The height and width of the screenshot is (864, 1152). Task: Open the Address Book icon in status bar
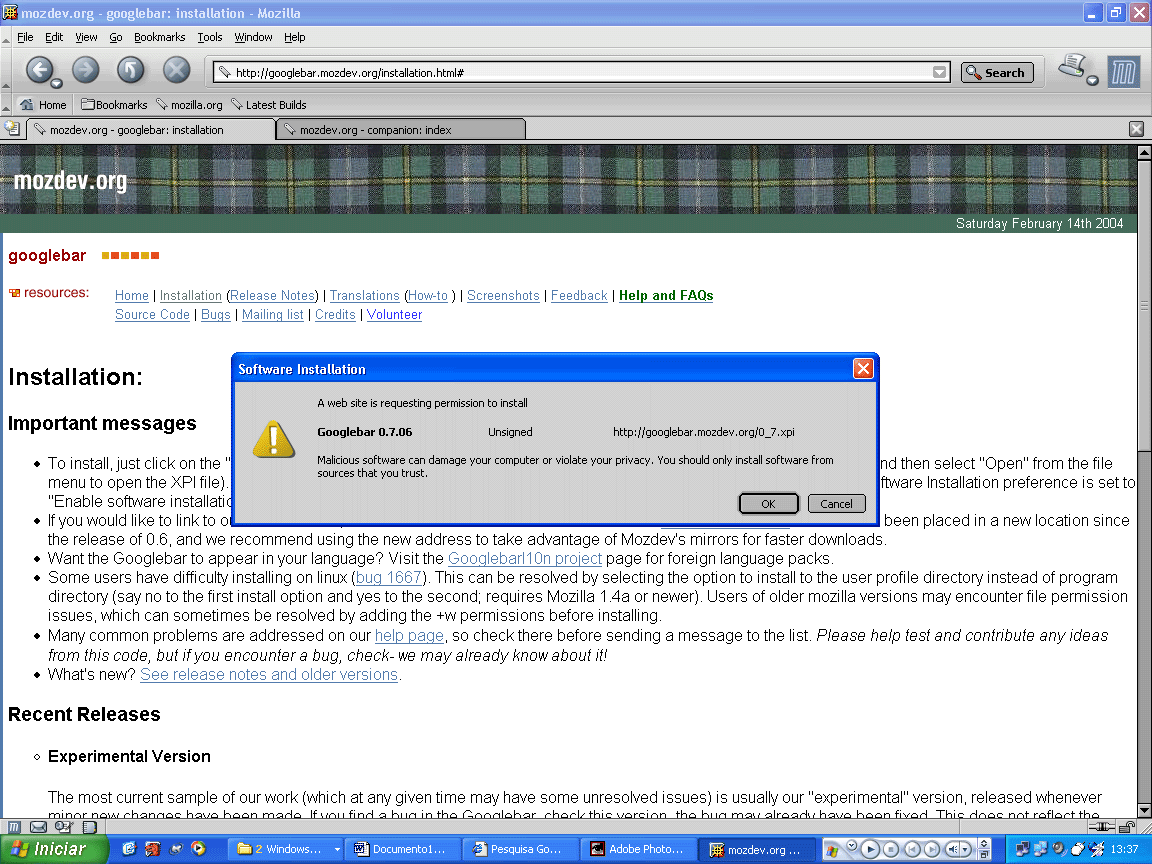89,827
